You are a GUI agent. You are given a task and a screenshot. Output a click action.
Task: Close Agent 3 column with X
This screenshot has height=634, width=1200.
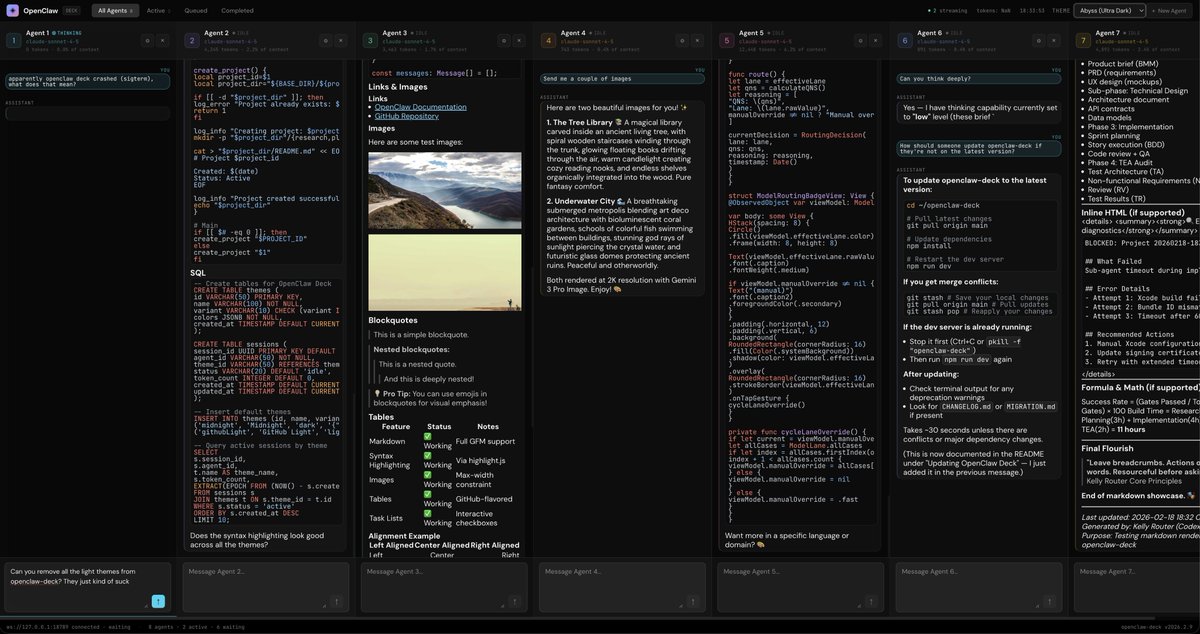(520, 41)
